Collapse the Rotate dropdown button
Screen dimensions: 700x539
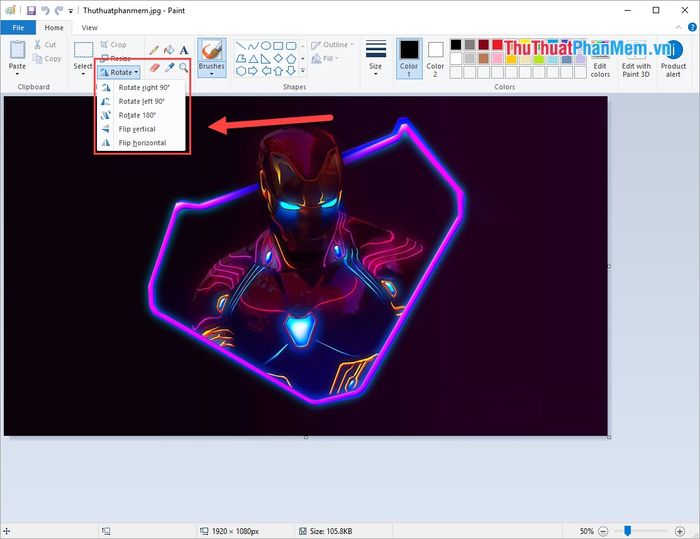coord(119,72)
